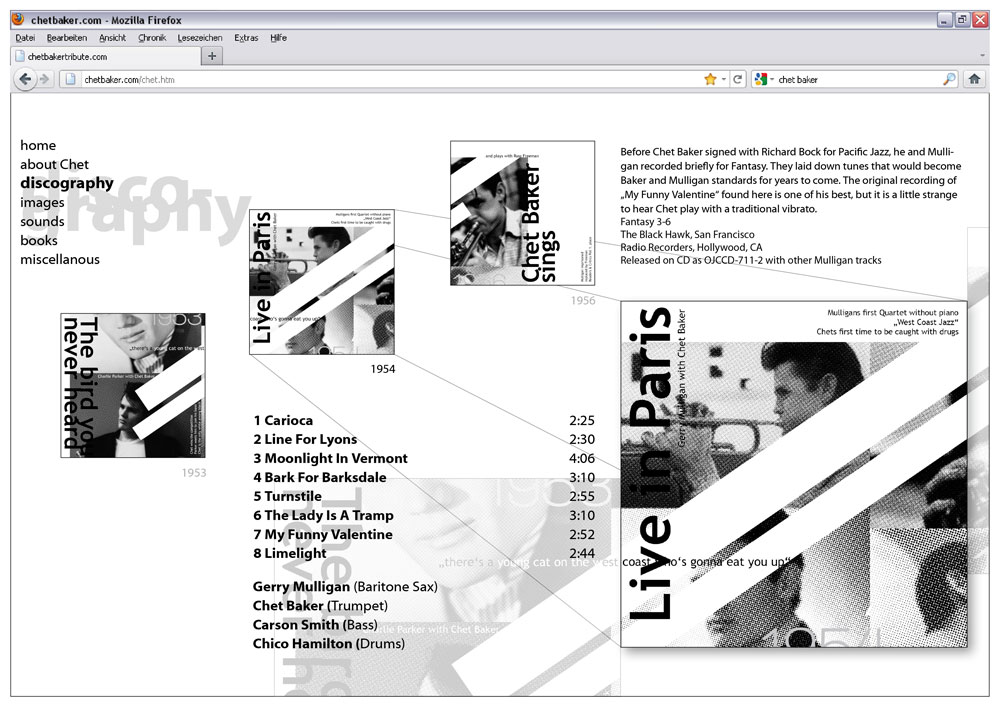This screenshot has width=1000, height=707.
Task: Click track 1 Carioca
Action: [283, 420]
